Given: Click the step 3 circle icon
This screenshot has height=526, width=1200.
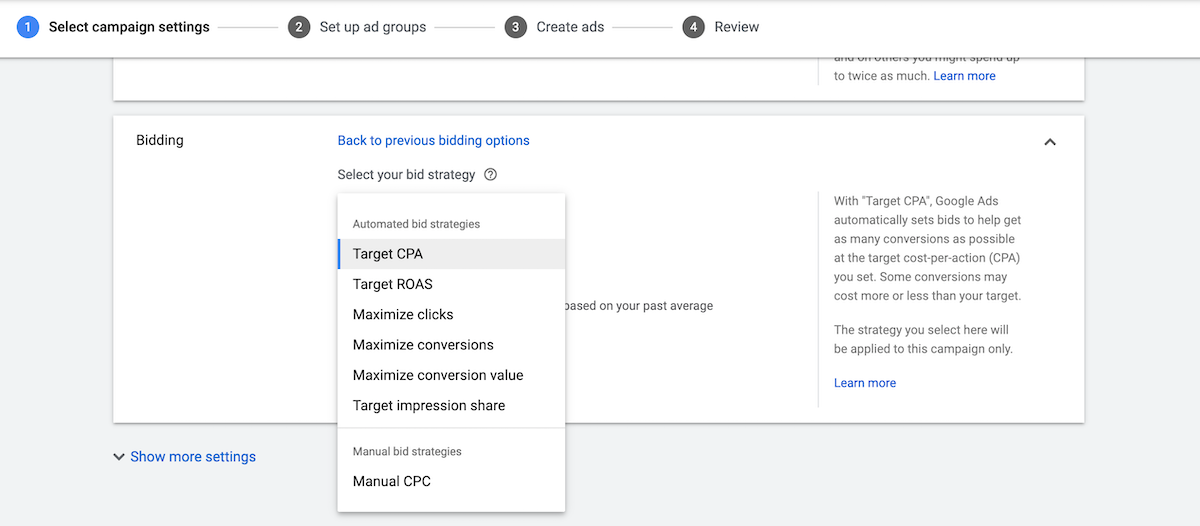Looking at the screenshot, I should [x=515, y=27].
